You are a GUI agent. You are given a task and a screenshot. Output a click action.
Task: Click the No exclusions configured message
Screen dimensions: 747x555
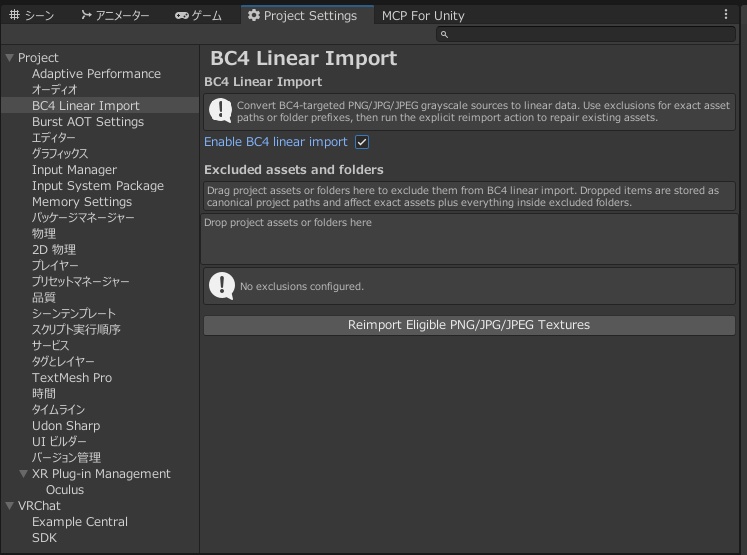pos(302,286)
